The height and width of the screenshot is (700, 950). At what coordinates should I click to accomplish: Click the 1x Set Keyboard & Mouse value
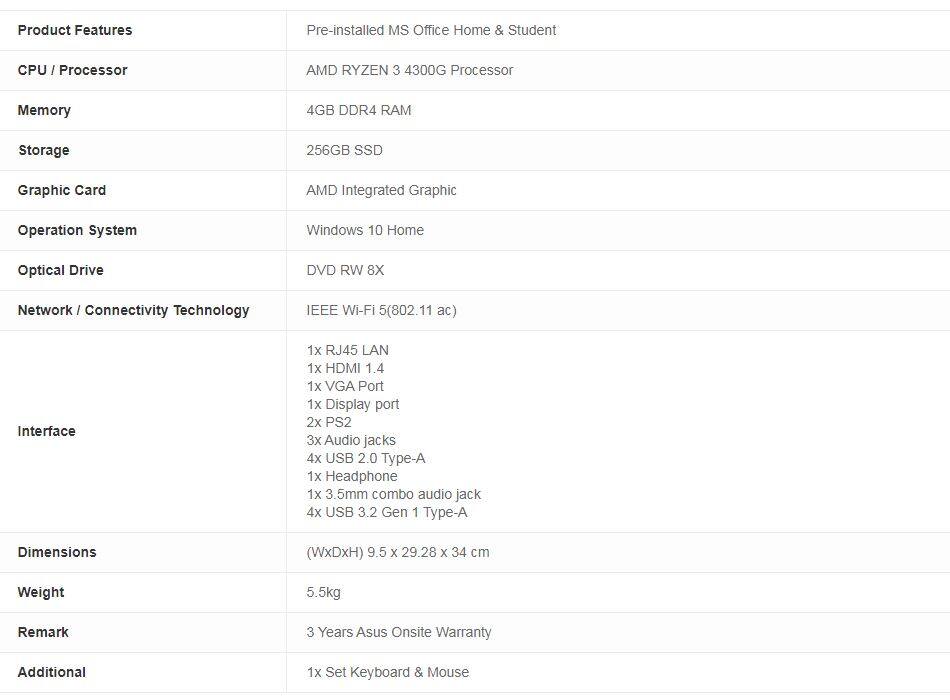click(x=387, y=672)
